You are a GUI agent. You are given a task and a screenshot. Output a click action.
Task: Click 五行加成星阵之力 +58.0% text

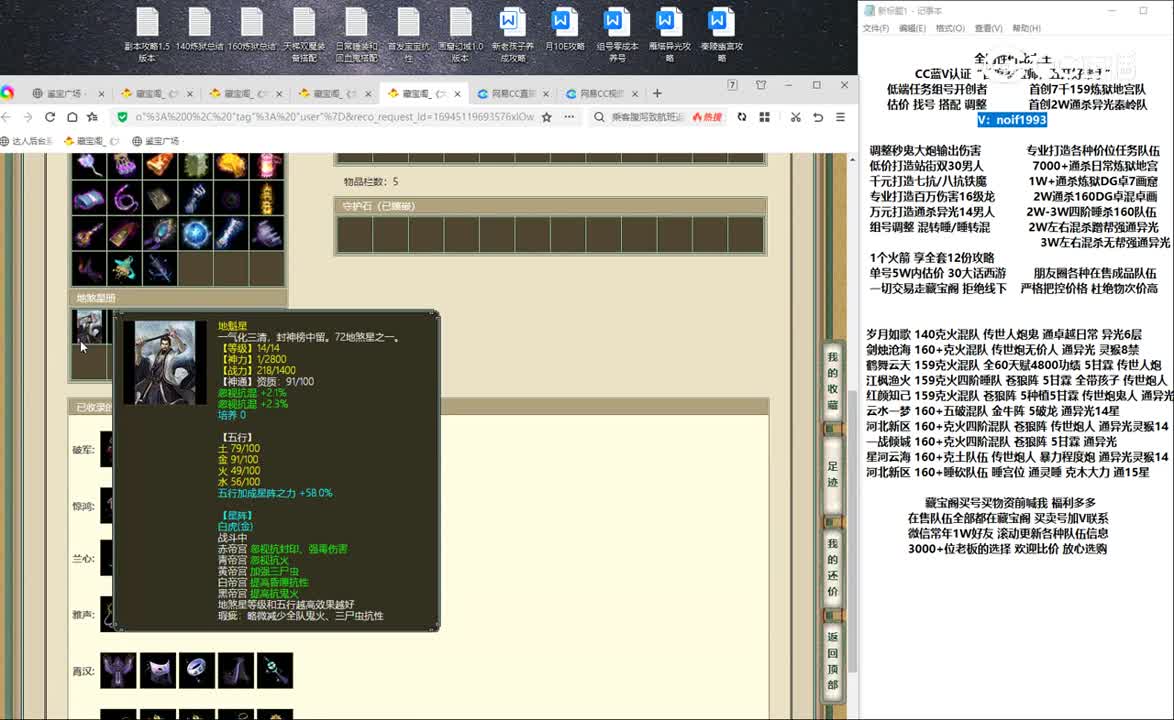click(275, 493)
